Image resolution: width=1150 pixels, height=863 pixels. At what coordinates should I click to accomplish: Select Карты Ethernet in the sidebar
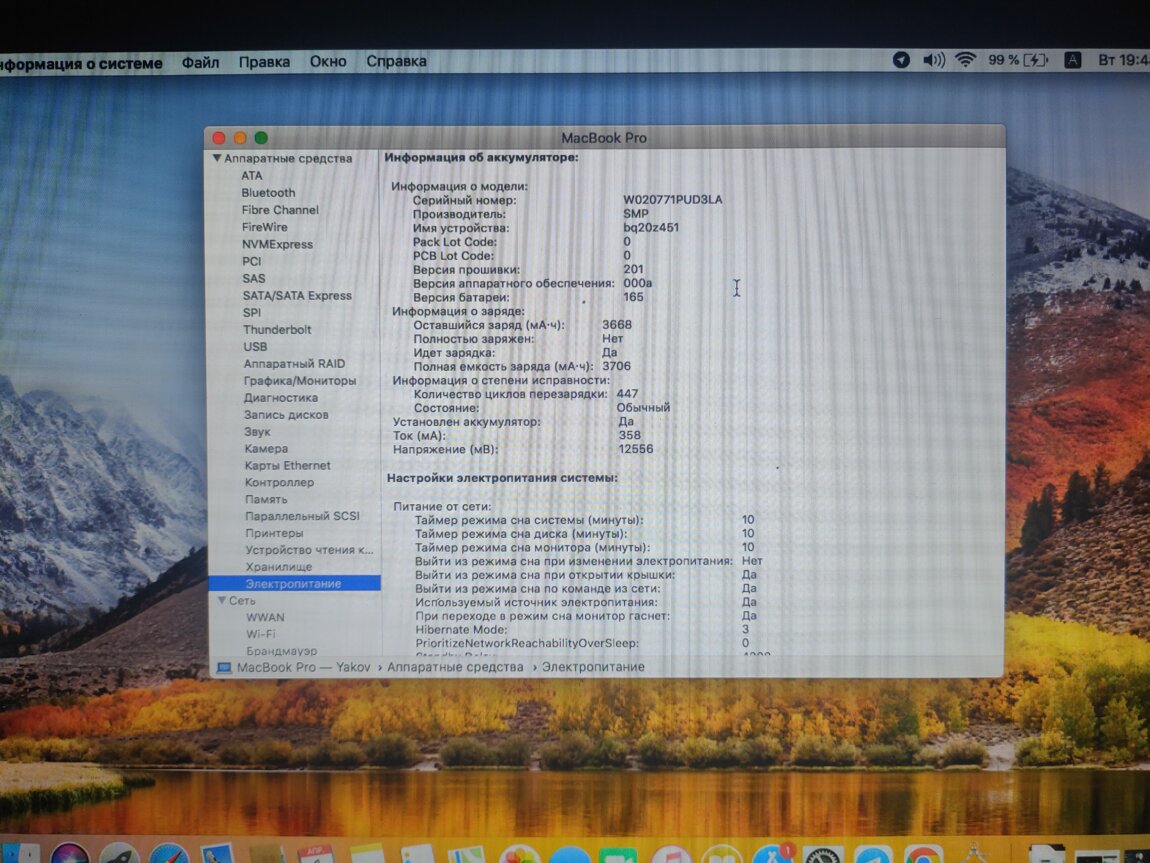[x=288, y=465]
